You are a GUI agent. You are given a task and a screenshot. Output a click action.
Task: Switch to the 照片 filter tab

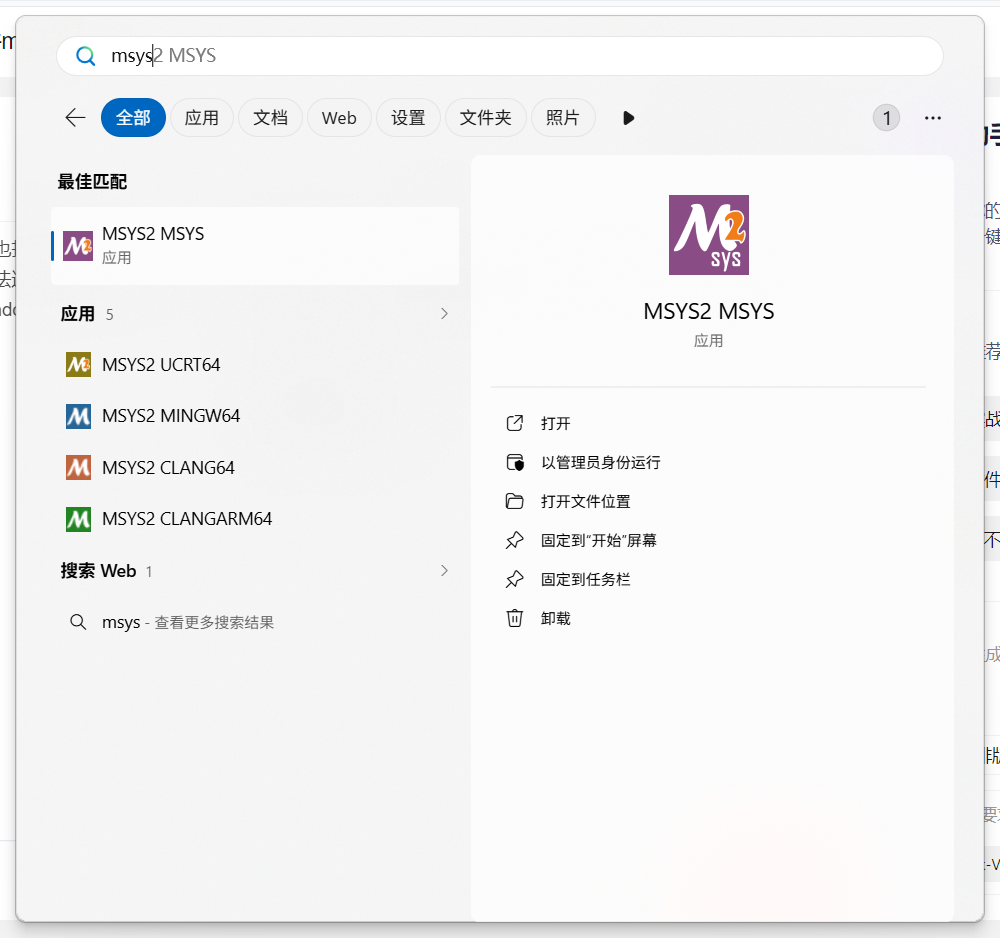click(563, 118)
